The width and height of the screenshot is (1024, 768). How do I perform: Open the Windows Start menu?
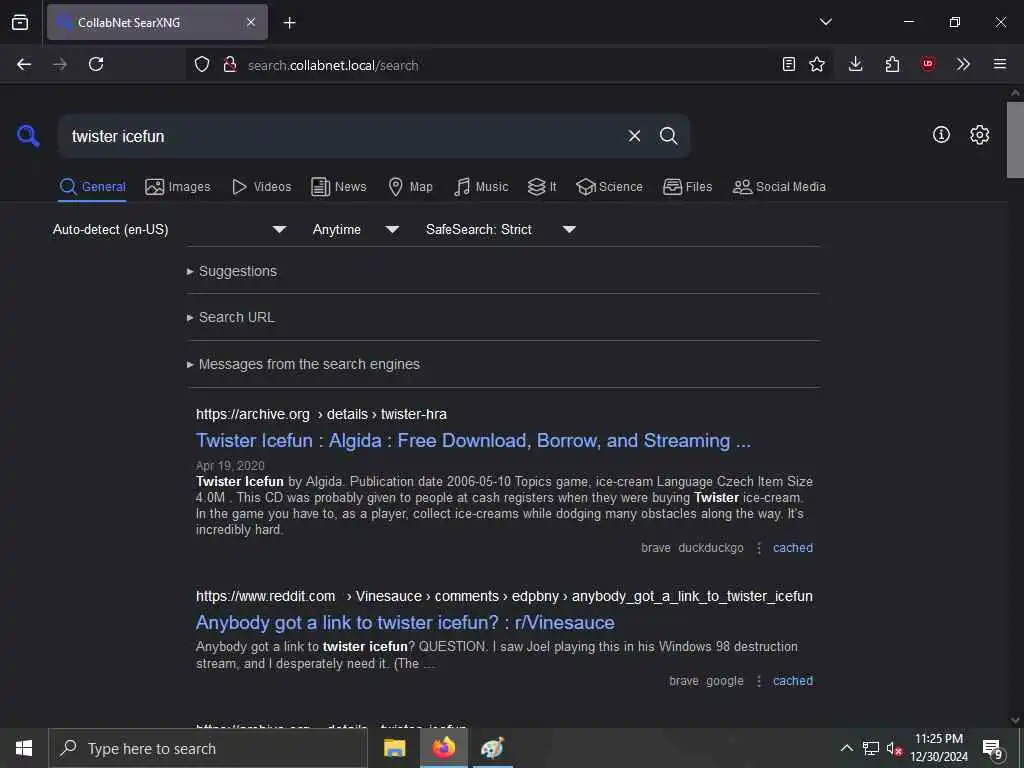pyautogui.click(x=24, y=748)
